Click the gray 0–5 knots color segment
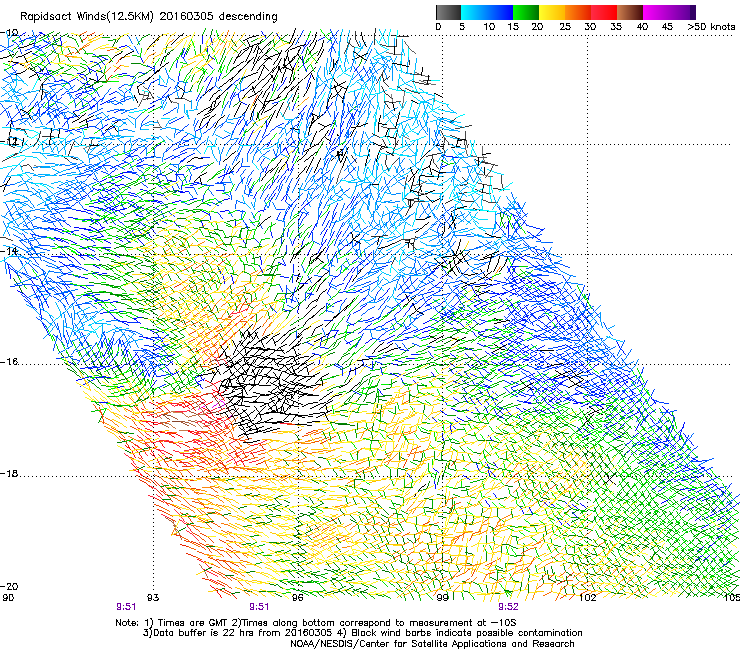The image size is (740, 650). point(448,12)
